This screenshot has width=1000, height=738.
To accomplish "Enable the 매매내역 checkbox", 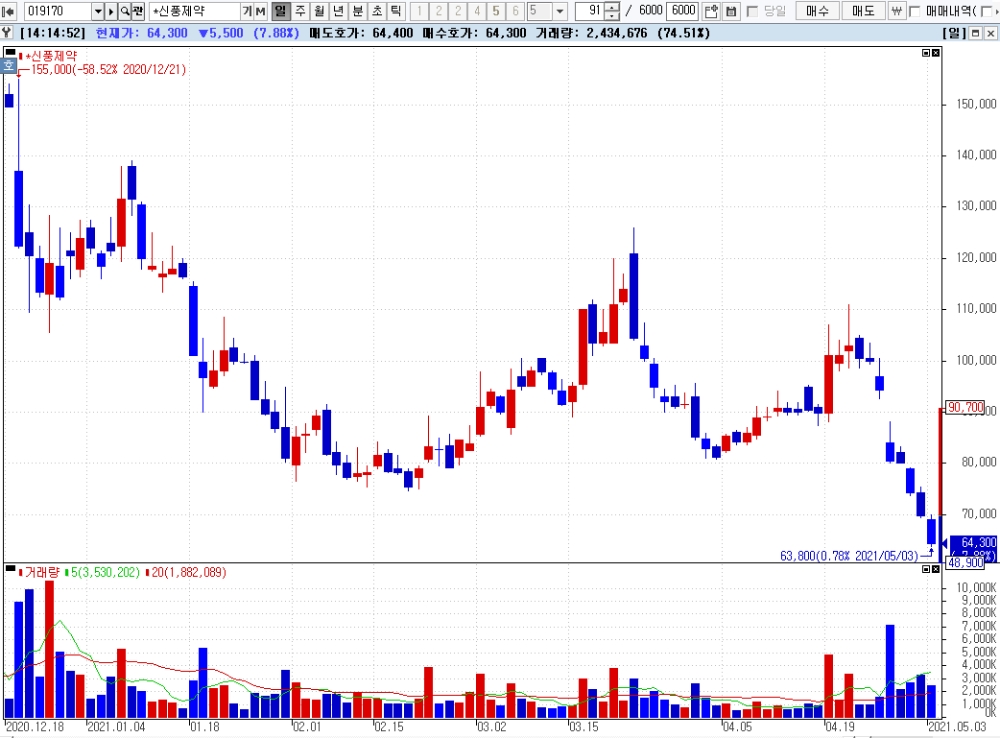I will pyautogui.click(x=914, y=11).
